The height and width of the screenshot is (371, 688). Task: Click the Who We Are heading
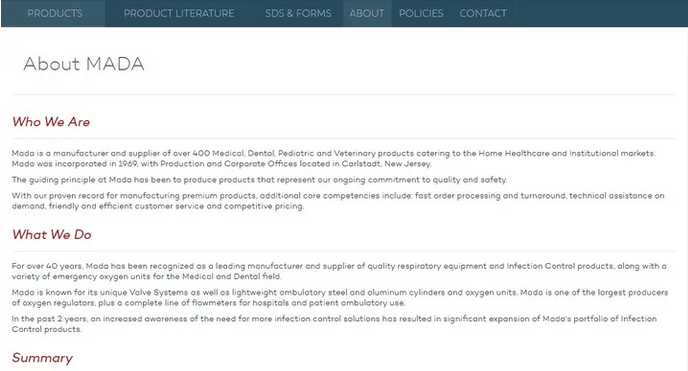[51, 122]
